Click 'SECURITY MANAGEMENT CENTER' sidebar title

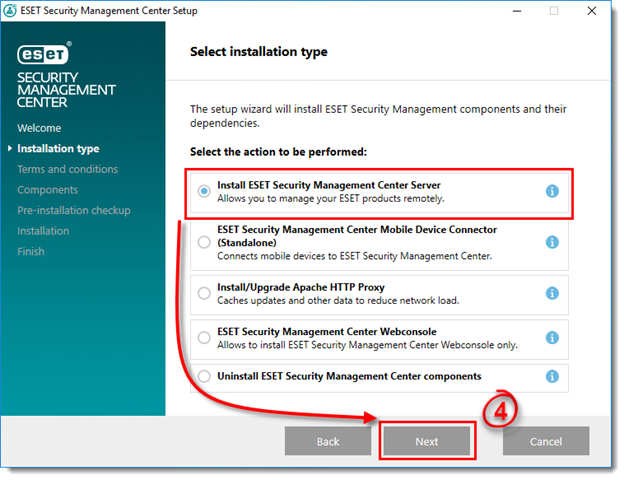(66, 90)
